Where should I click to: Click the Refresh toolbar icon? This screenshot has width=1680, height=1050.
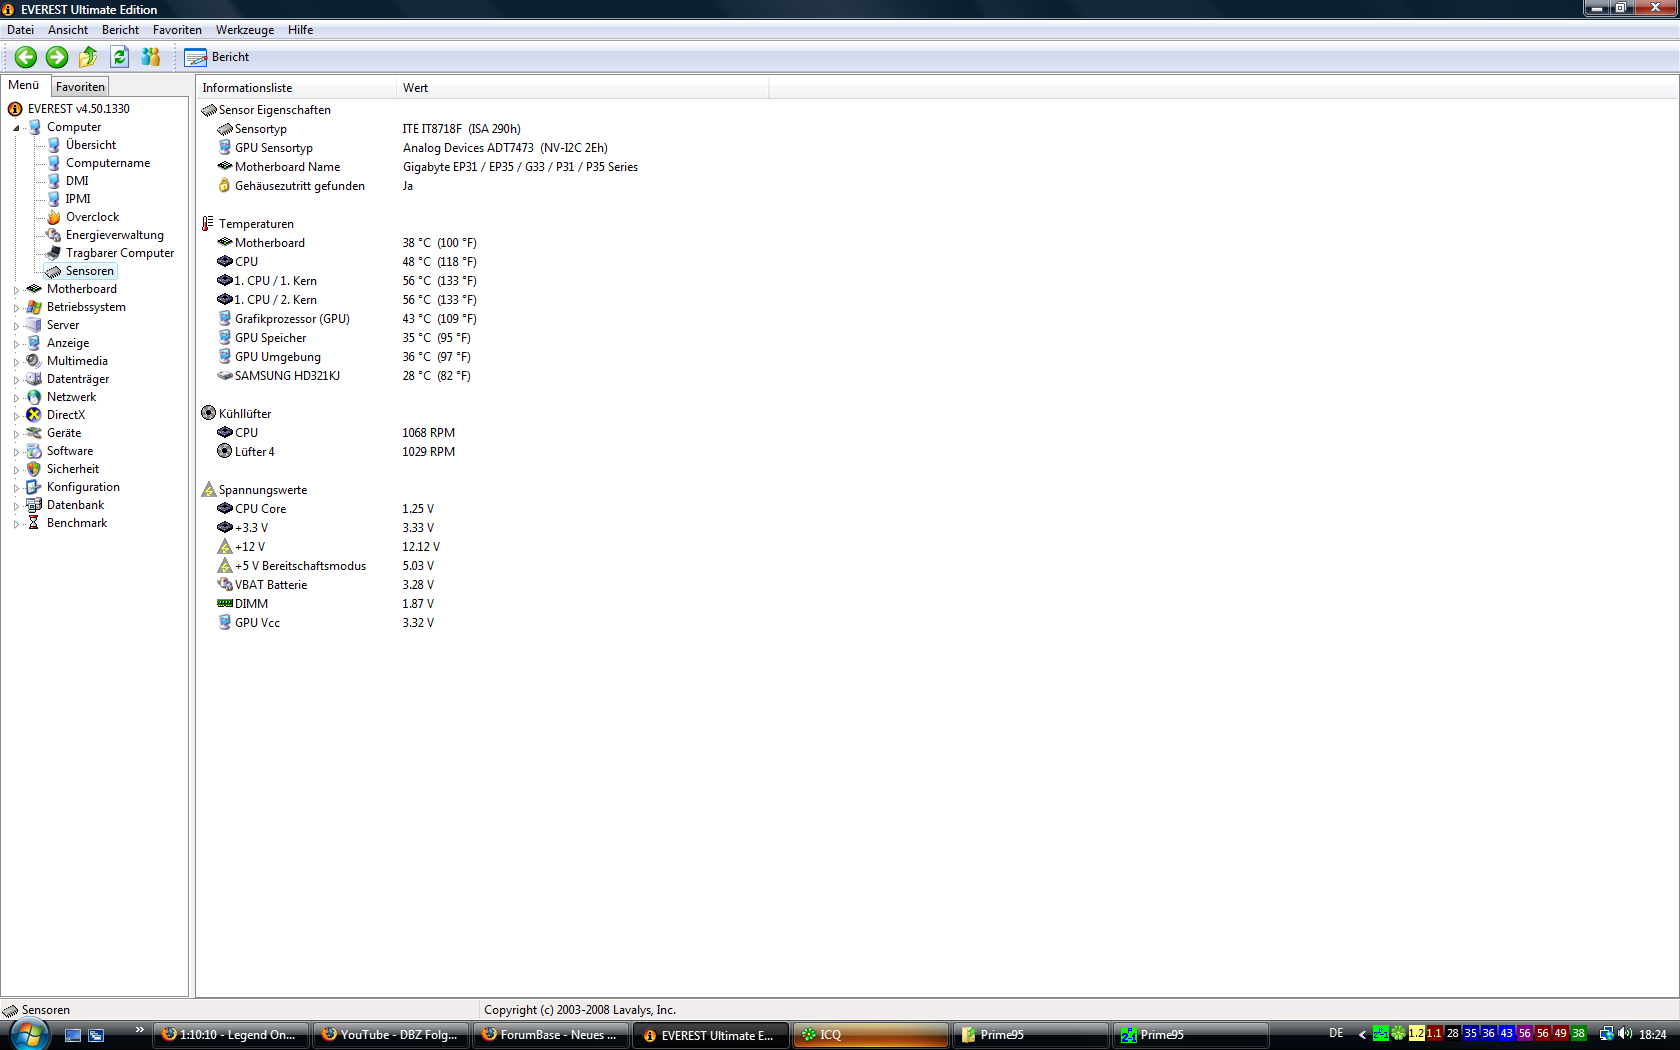120,57
